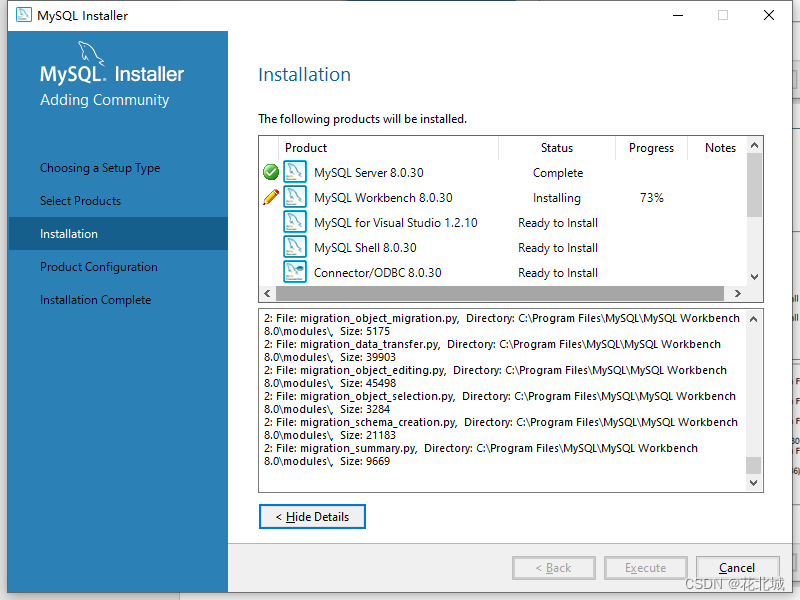Click the Complete status of MySQL Server

558,173
